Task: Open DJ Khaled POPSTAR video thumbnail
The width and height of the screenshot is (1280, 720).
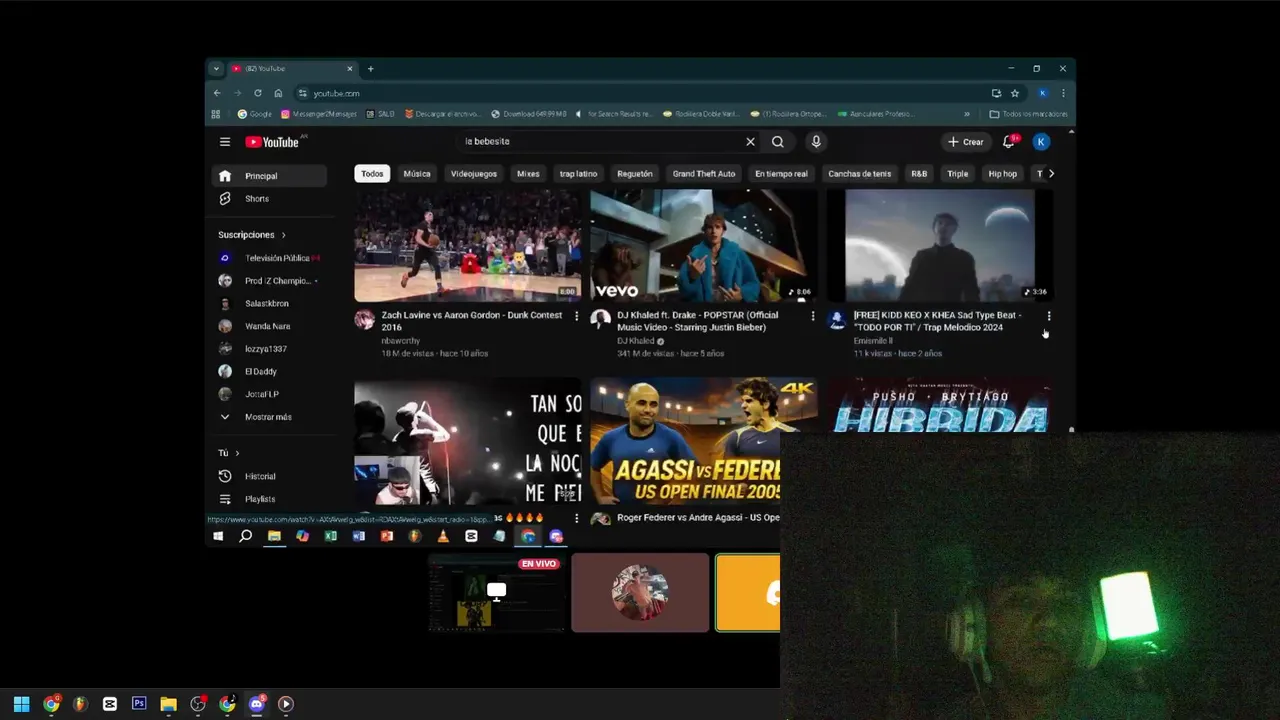Action: pyautogui.click(x=703, y=245)
